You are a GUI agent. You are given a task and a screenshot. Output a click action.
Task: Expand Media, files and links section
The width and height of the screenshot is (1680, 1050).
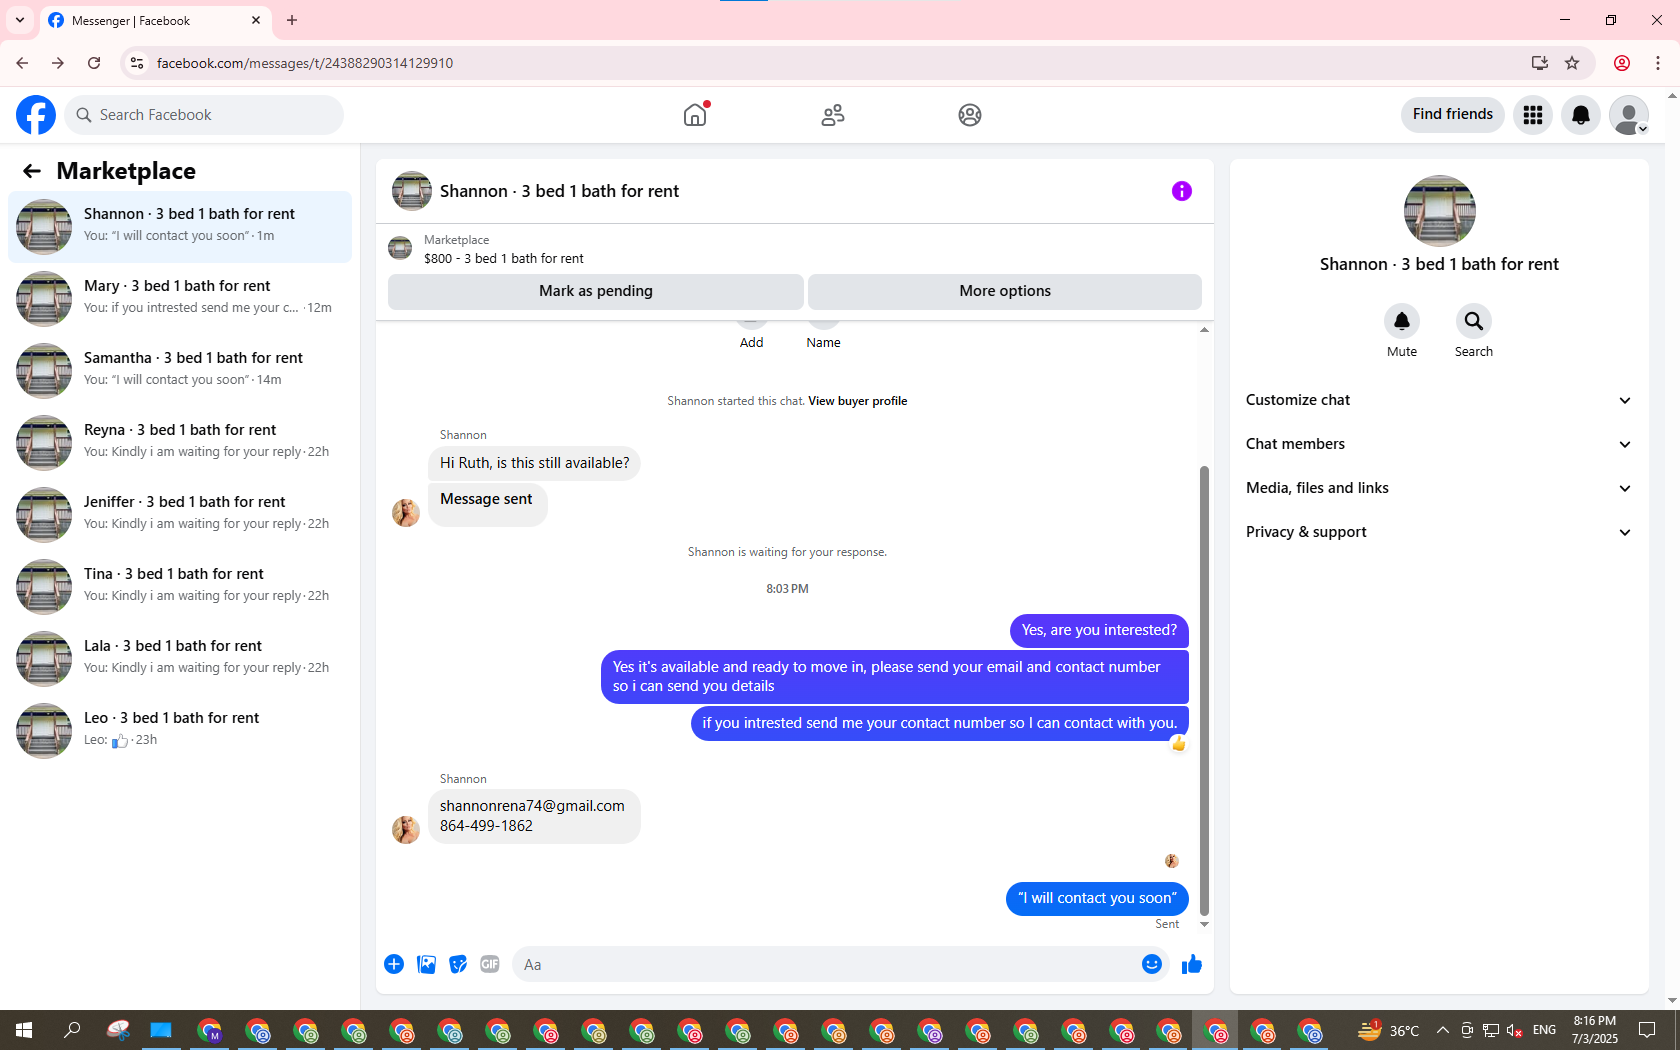click(1439, 488)
